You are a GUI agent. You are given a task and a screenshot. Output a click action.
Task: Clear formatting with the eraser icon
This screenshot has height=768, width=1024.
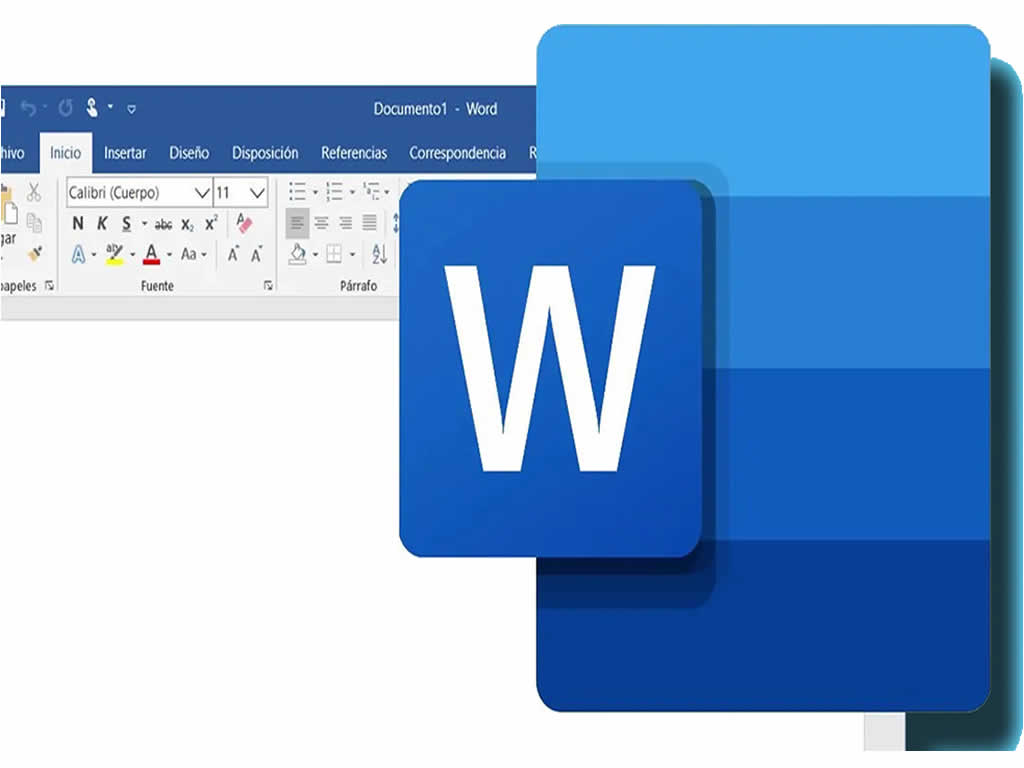pyautogui.click(x=243, y=223)
